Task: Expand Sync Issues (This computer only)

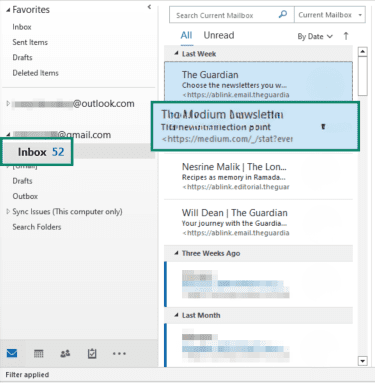Action: [x=8, y=211]
